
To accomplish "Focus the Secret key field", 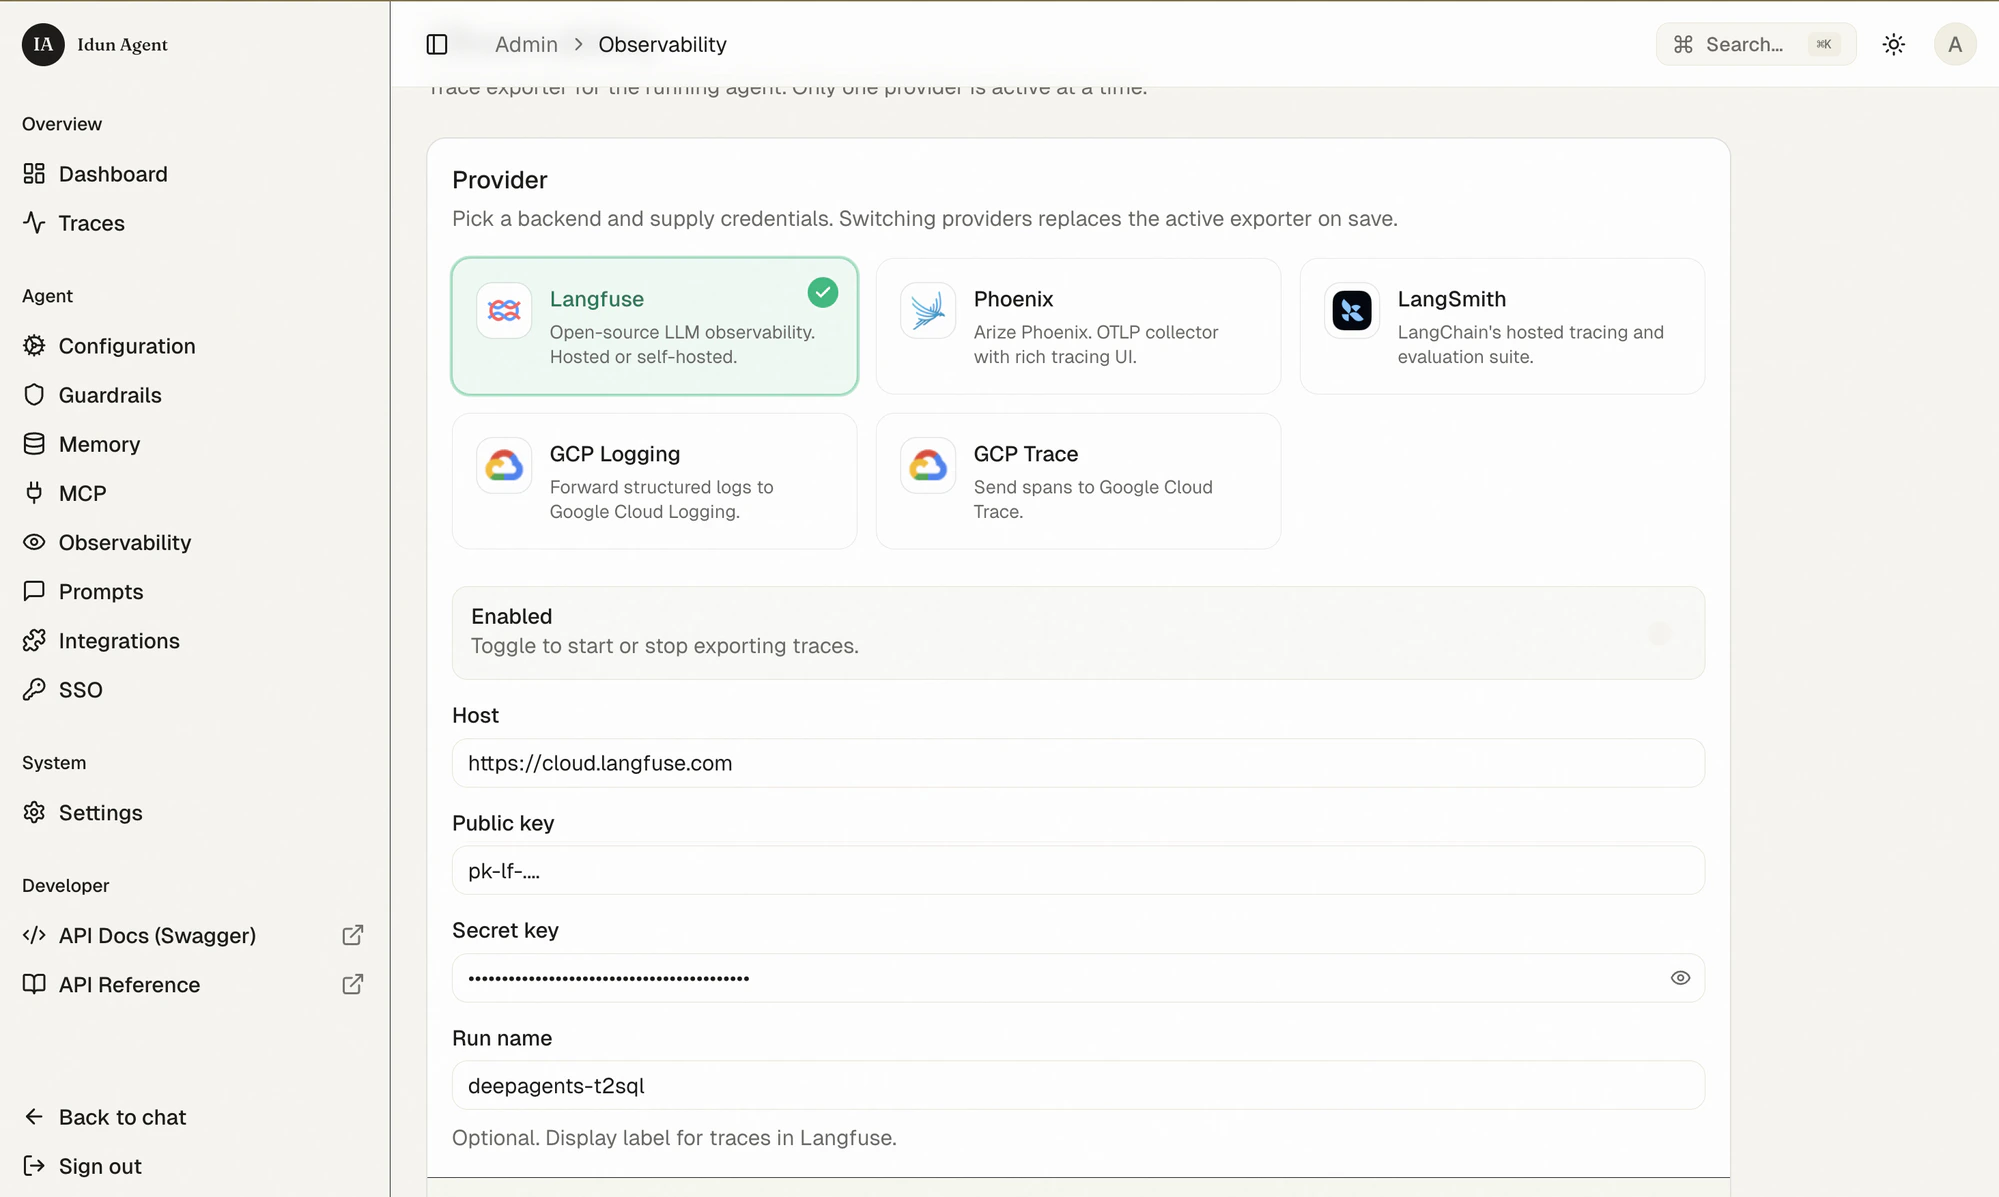I will point(1078,978).
